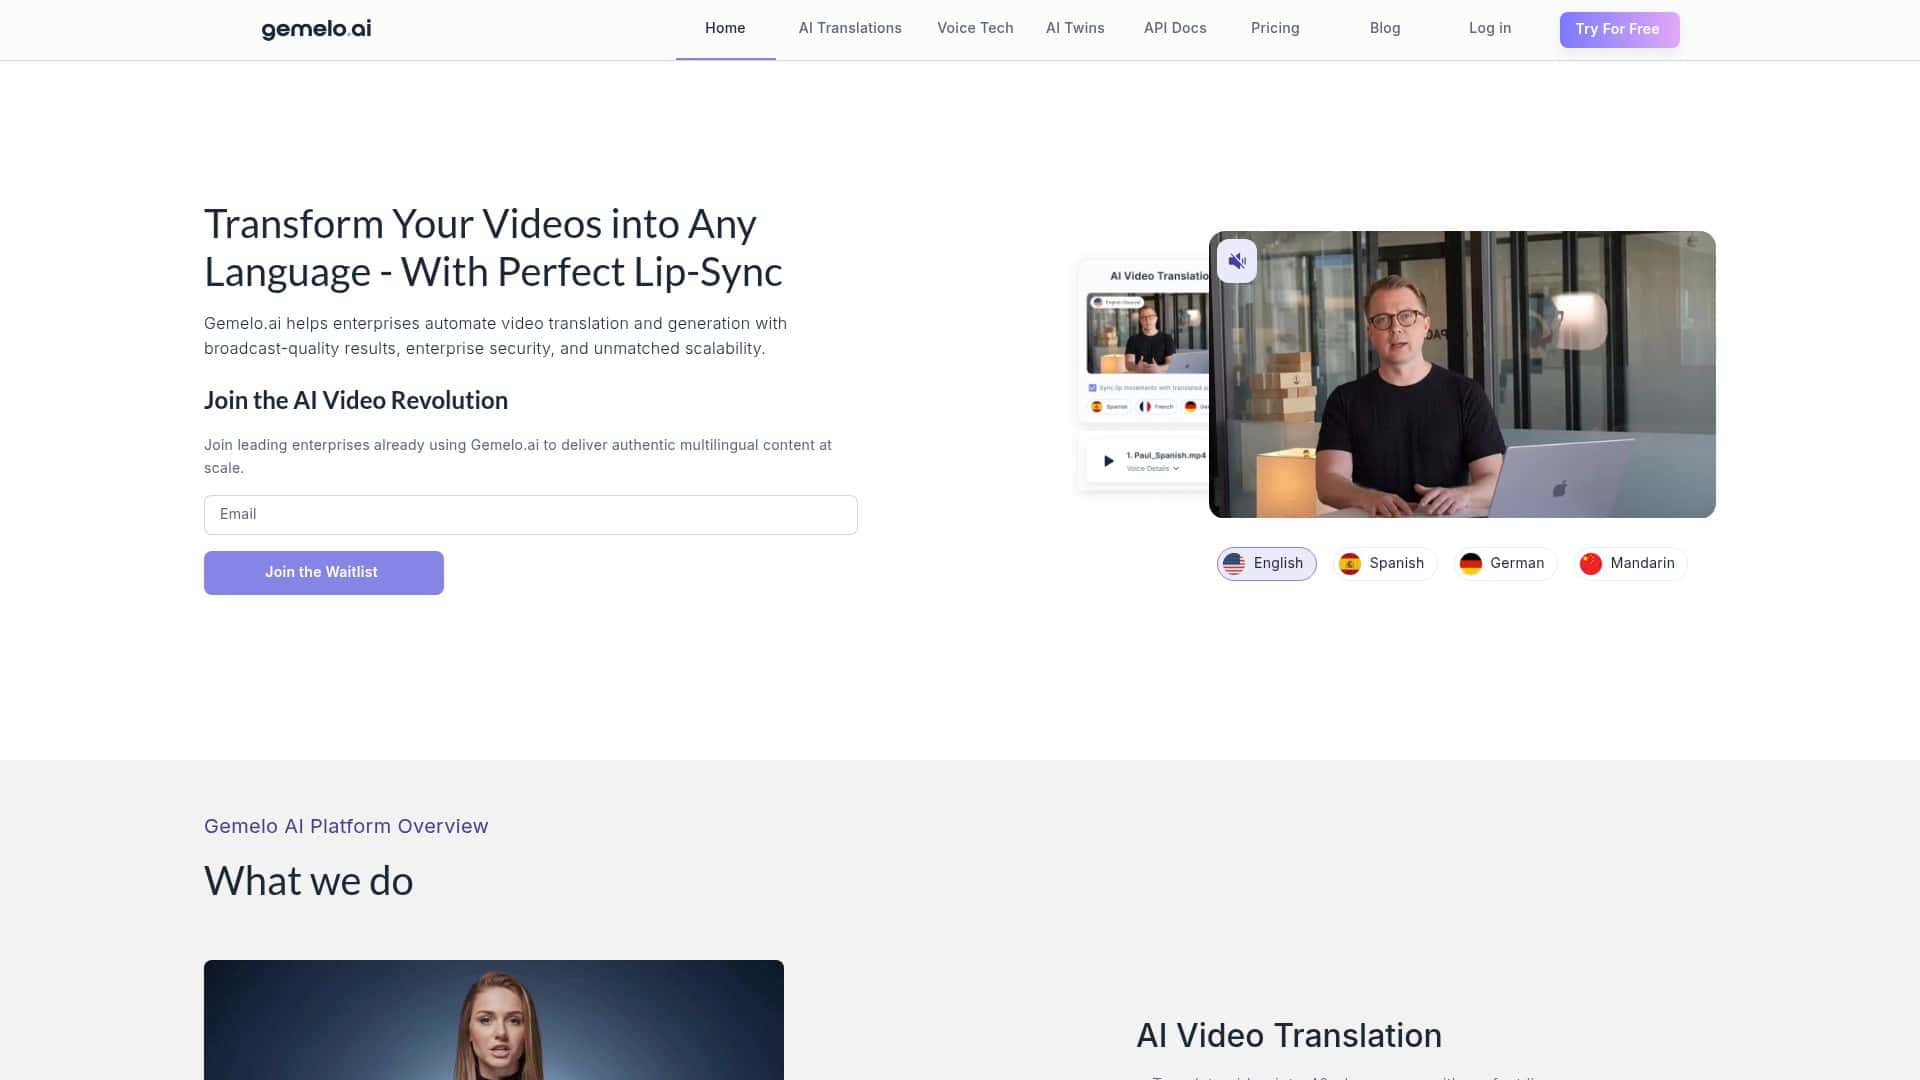Choose the Mandarin language option
Viewport: 1920px width, 1080px height.
tap(1628, 564)
